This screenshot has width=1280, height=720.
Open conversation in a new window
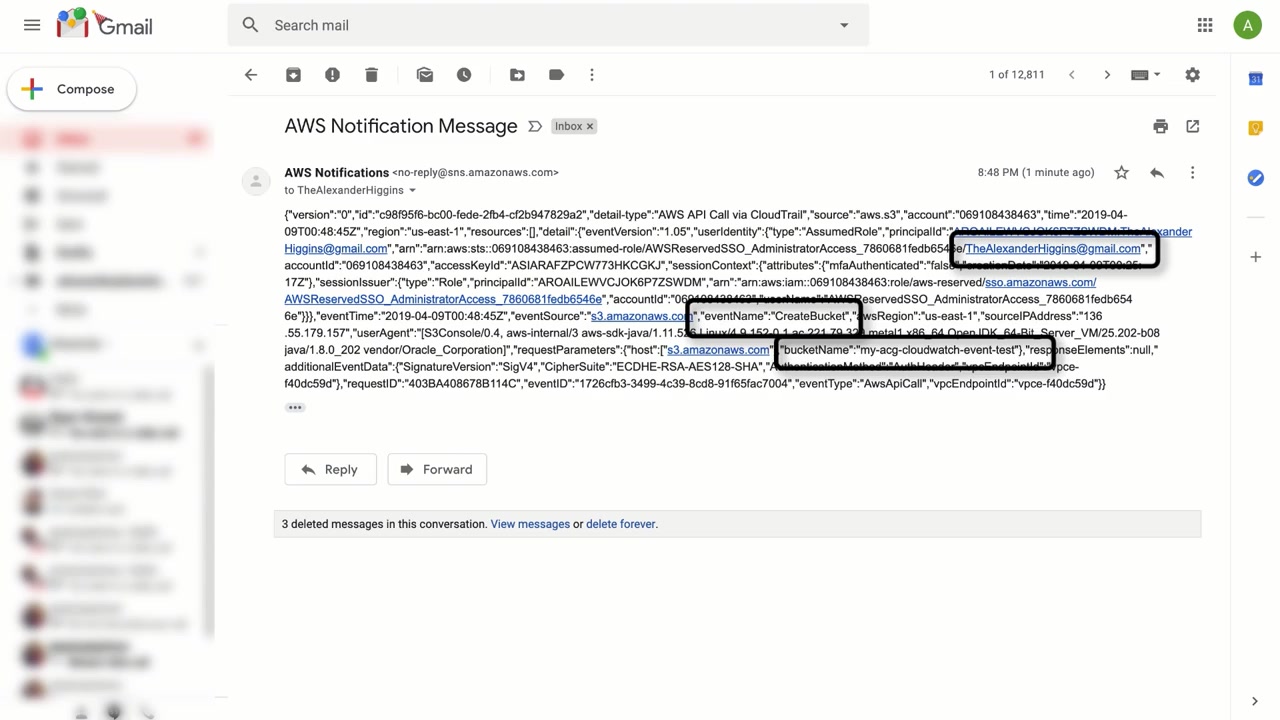click(x=1192, y=126)
